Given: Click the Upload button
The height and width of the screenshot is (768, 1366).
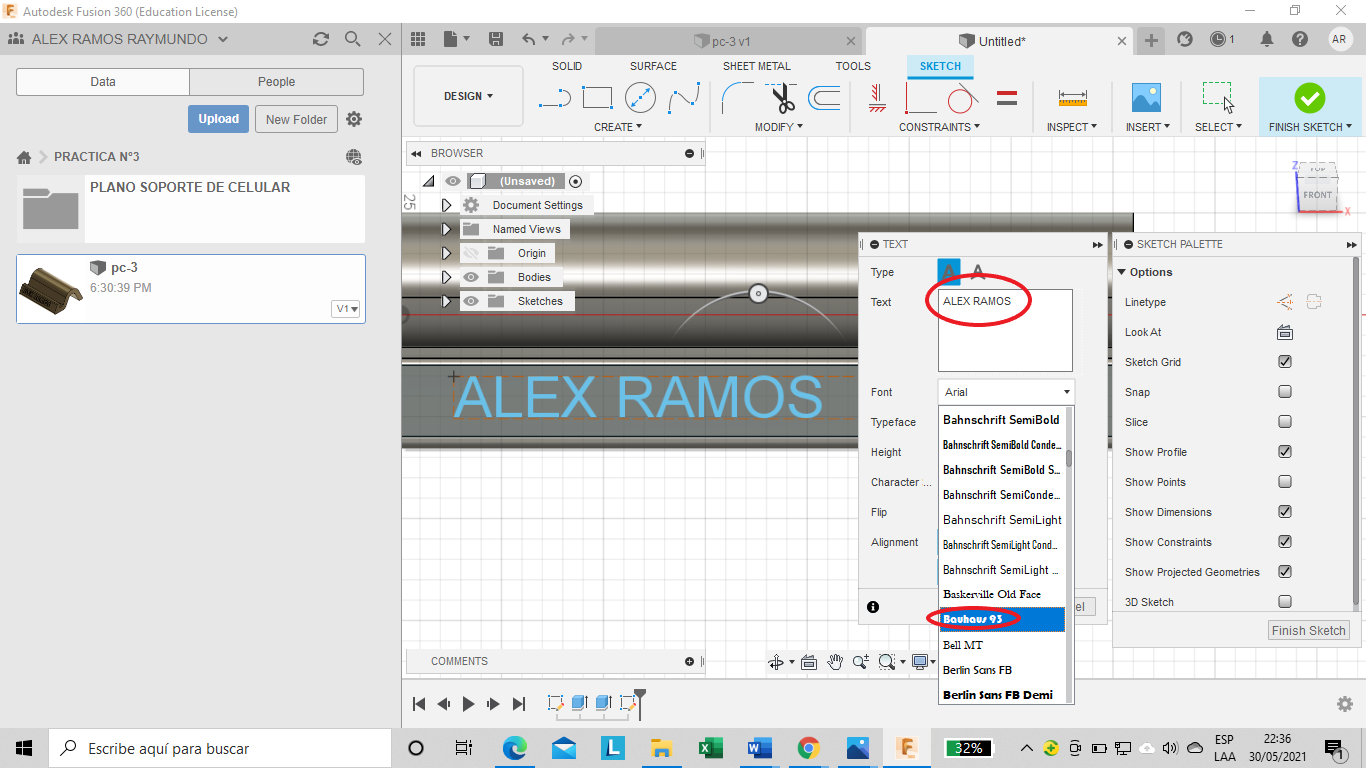Looking at the screenshot, I should pos(218,119).
